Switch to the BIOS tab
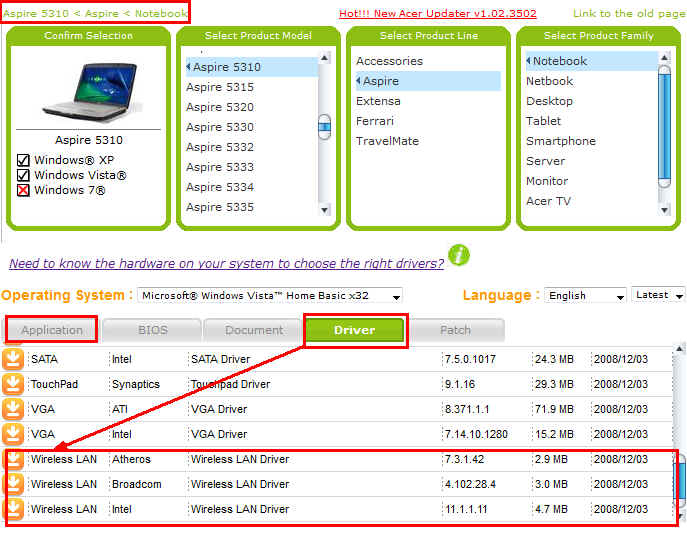 152,330
